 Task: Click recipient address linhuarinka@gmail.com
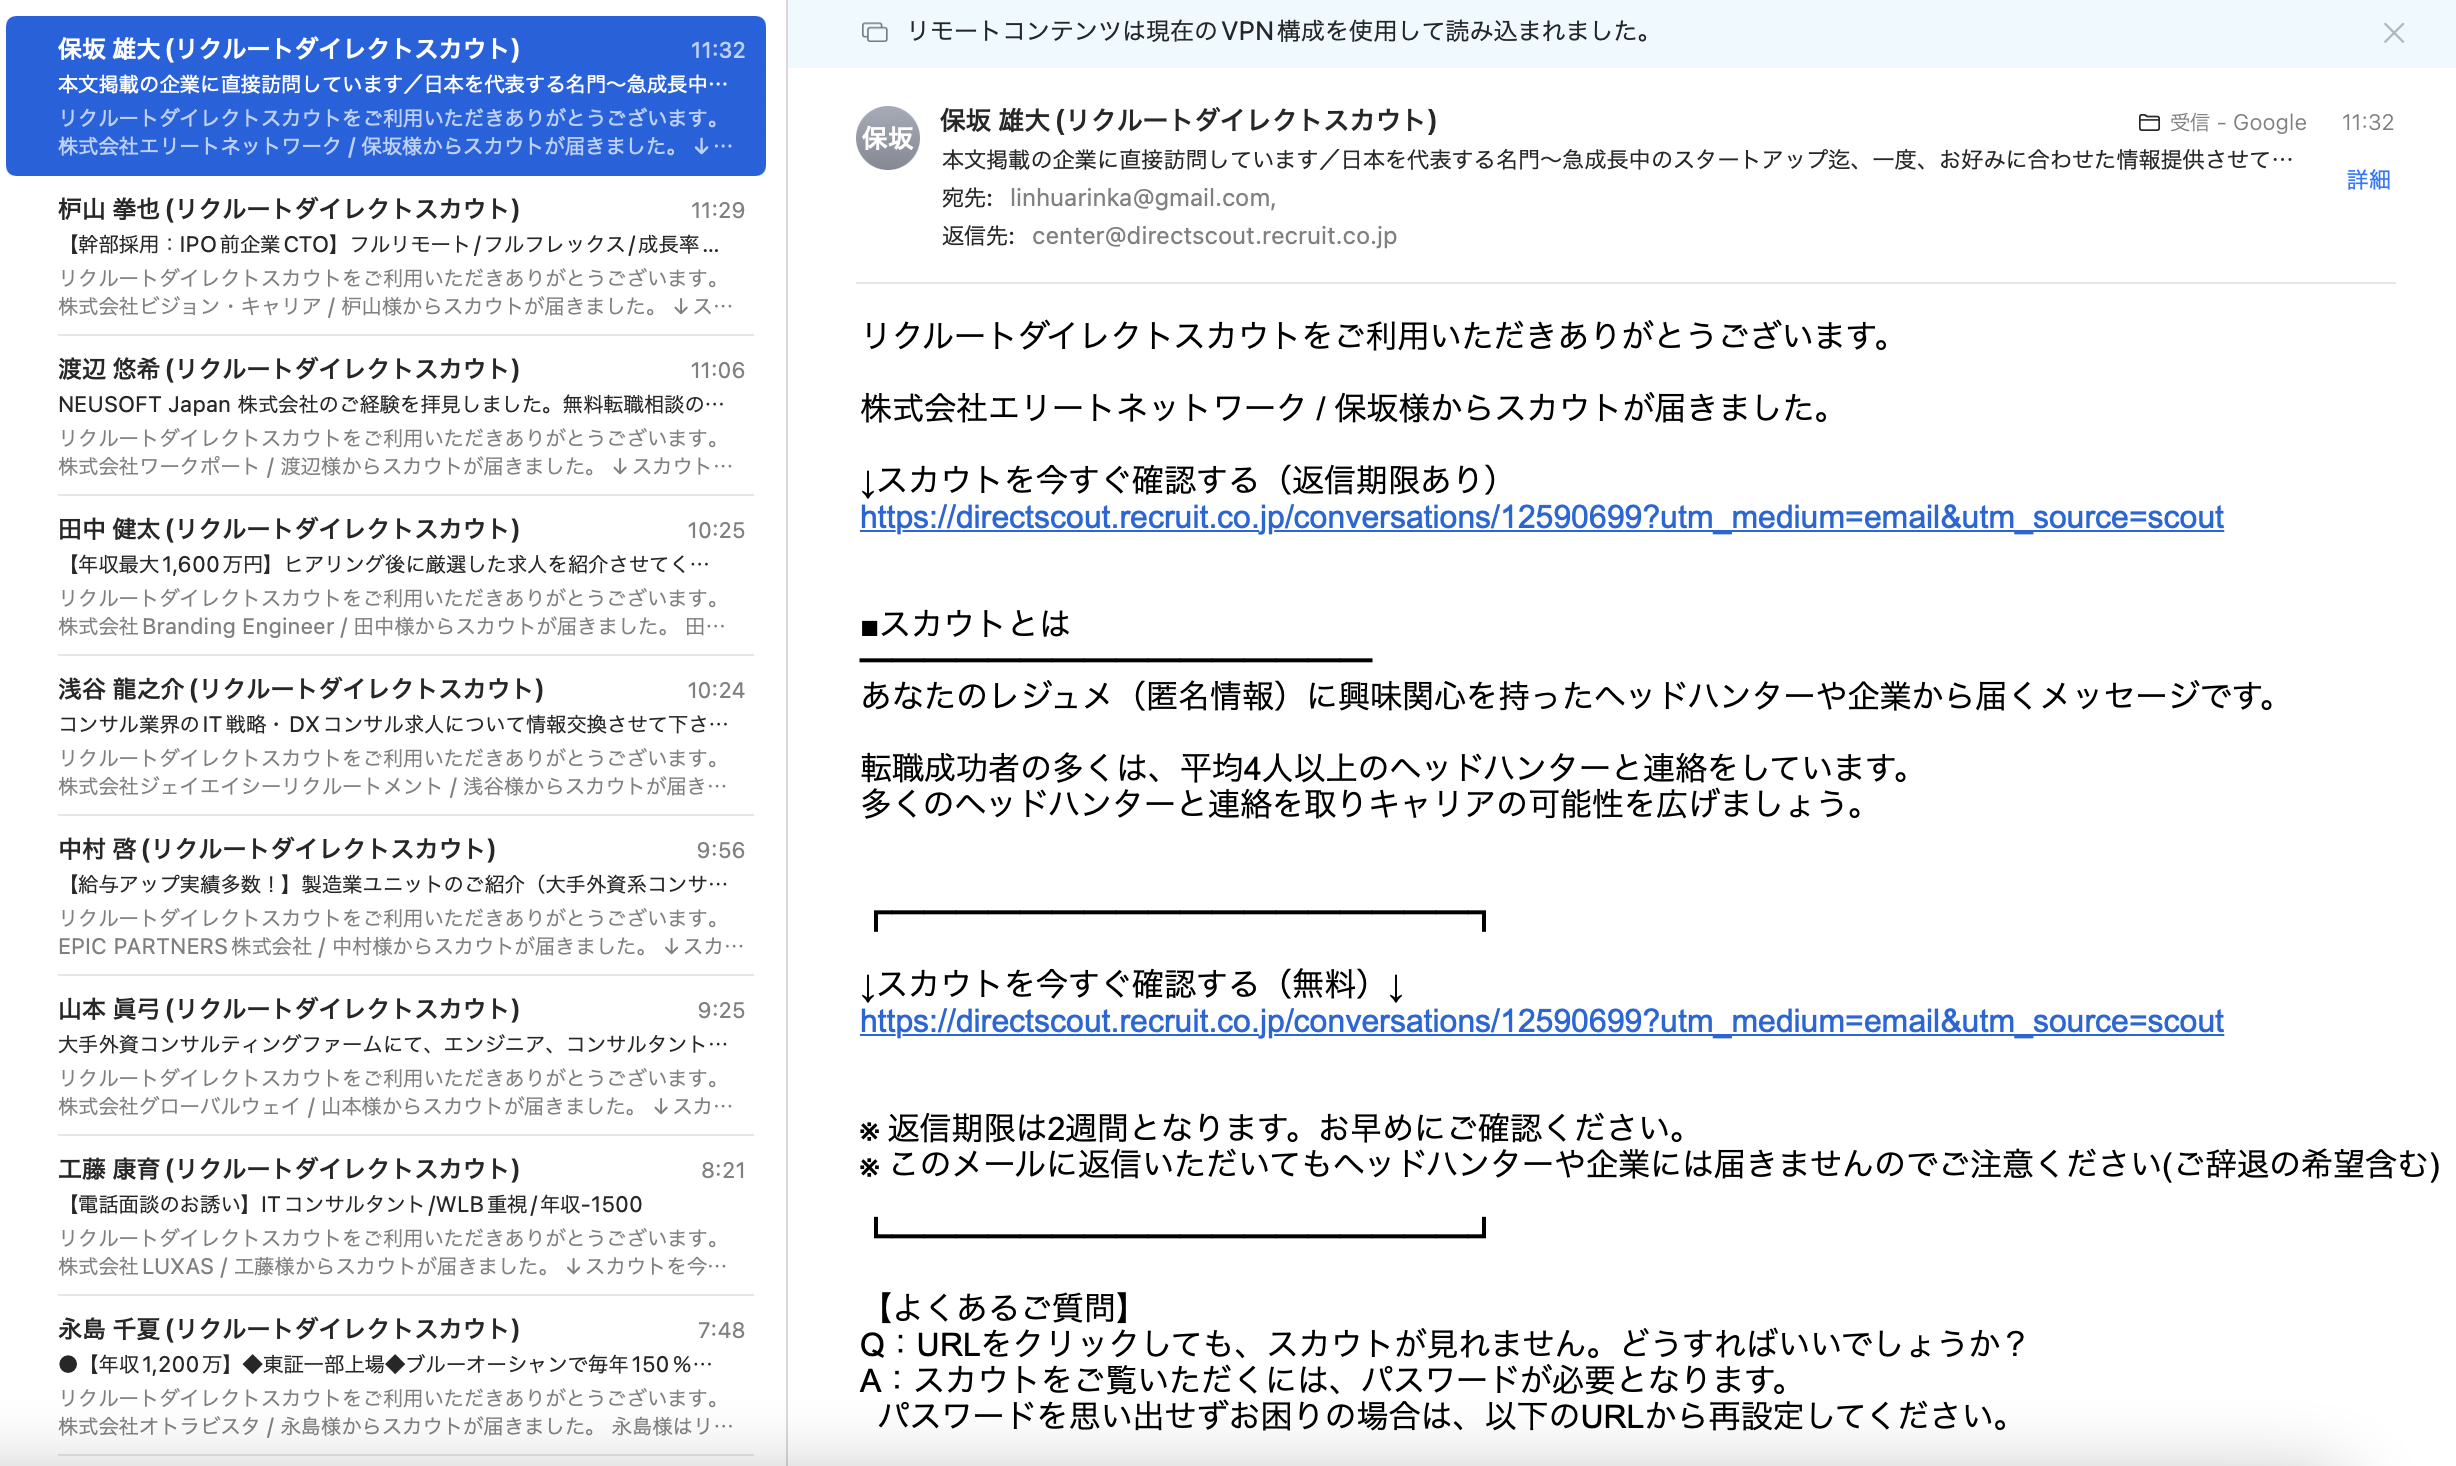pos(1142,198)
